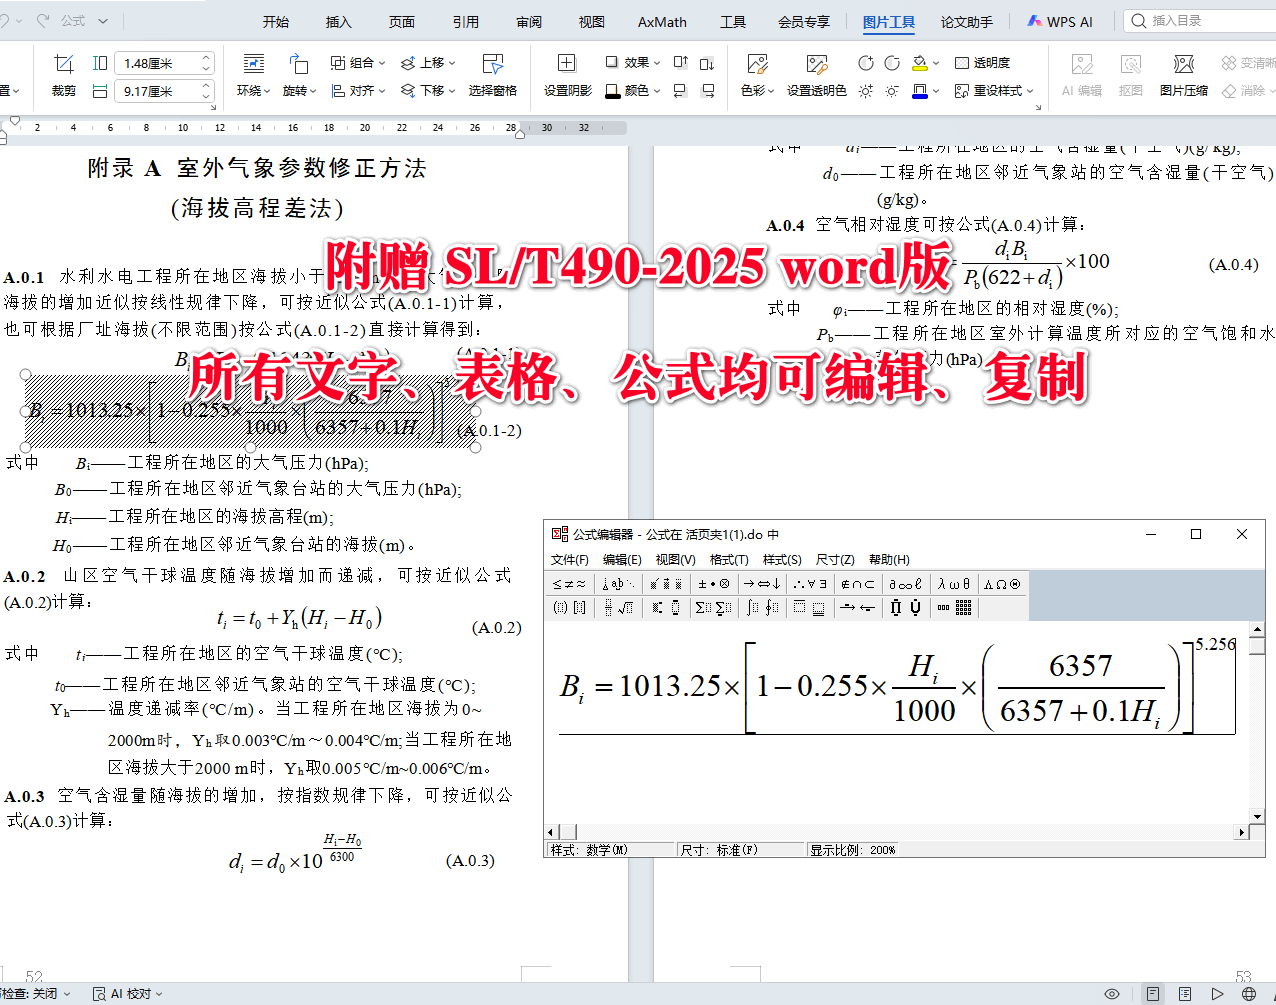1276x1005 pixels.
Task: Open Greek uppercase palette (Λ Ω)
Action: point(1002,584)
